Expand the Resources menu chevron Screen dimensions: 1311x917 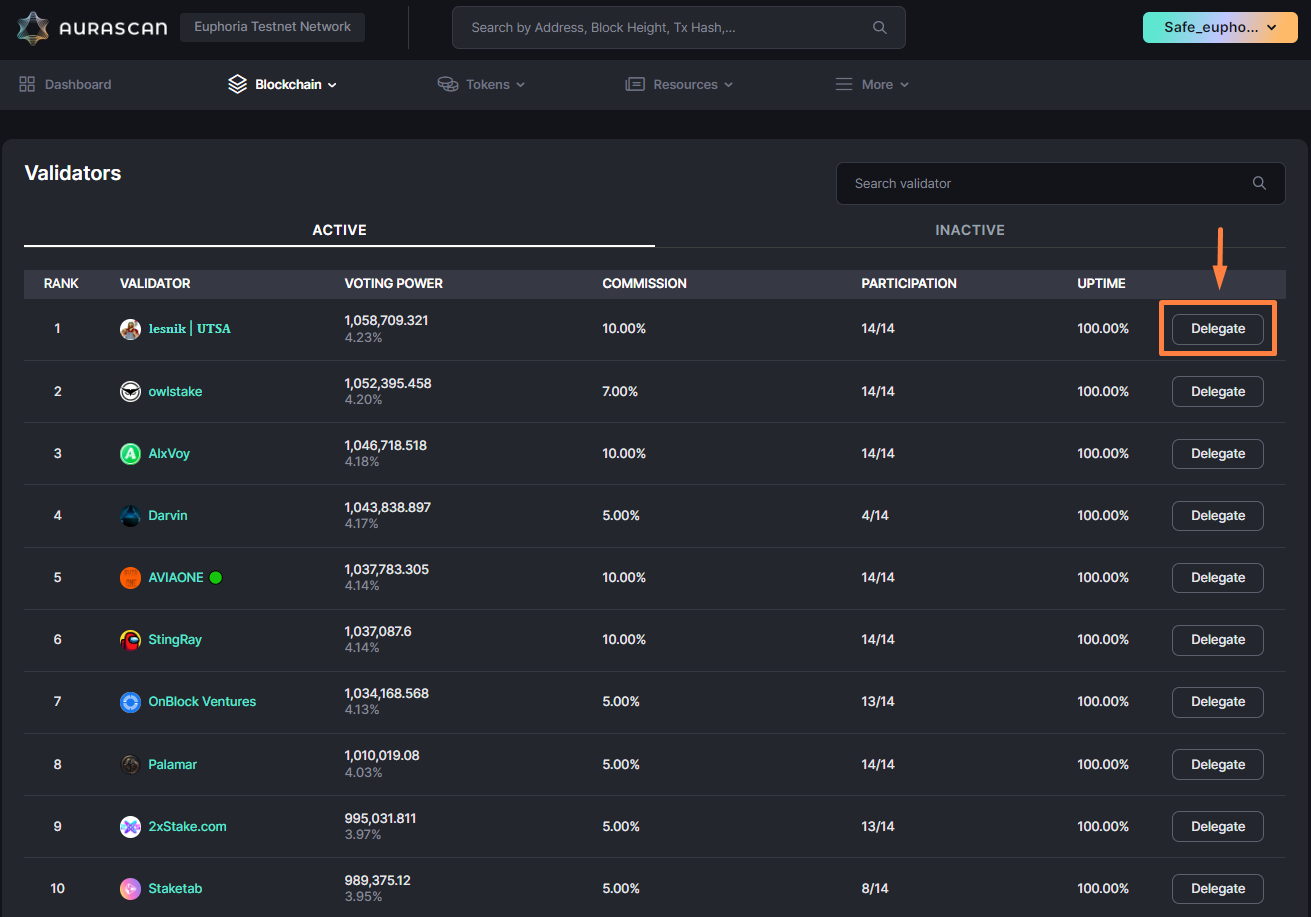(x=728, y=85)
